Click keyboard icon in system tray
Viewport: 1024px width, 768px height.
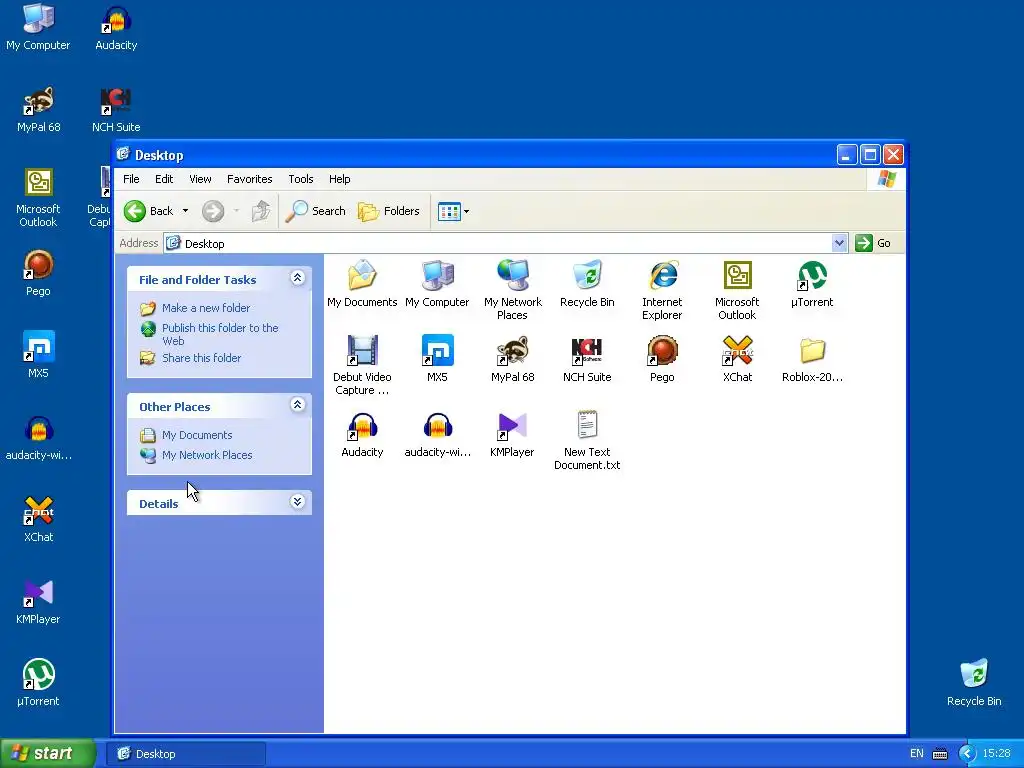pos(940,754)
